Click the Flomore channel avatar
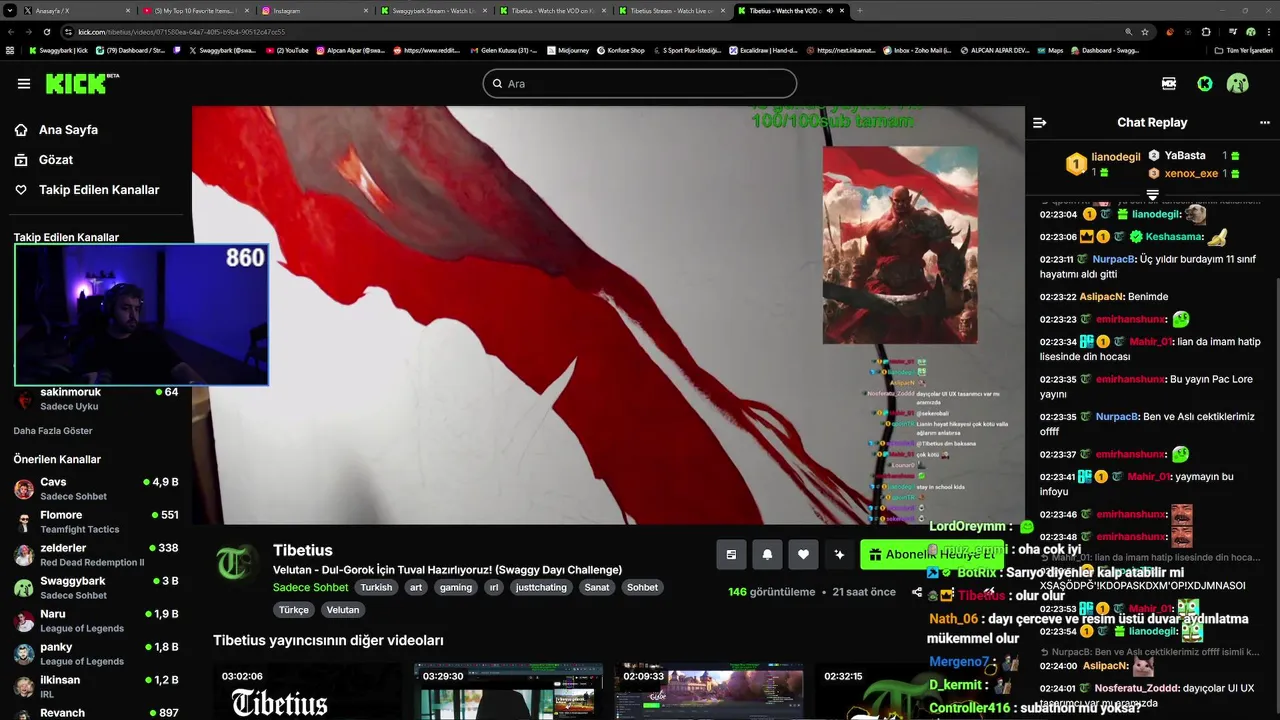 24,522
